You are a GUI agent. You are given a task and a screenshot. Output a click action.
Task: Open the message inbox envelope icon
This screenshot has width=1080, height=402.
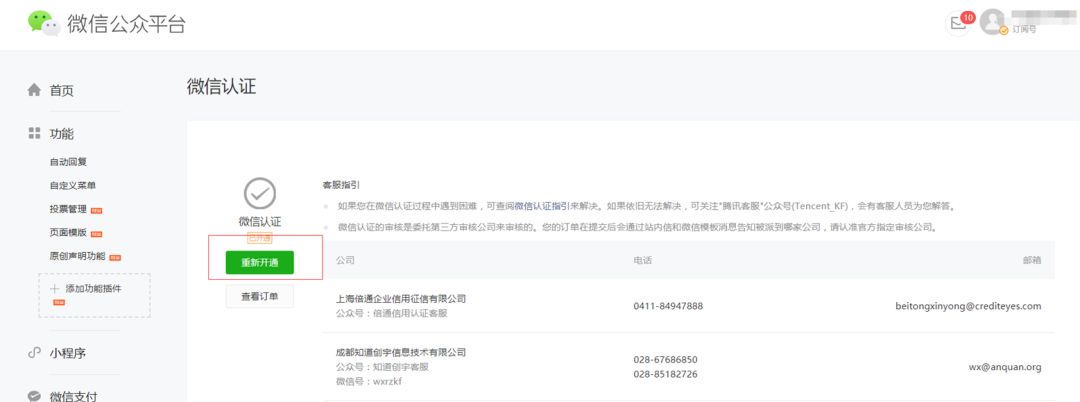point(957,23)
